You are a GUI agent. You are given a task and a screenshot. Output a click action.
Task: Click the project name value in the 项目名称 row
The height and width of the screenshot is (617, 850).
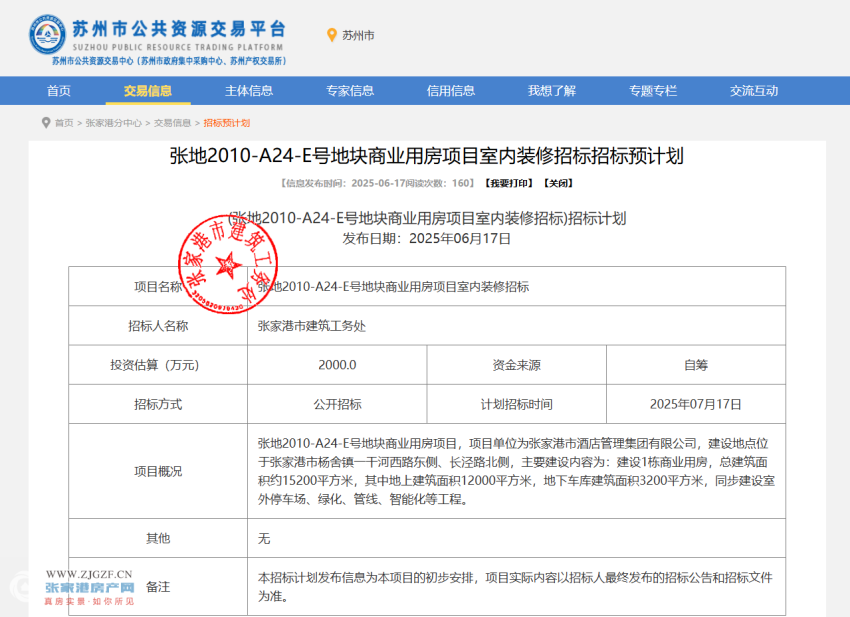[393, 286]
